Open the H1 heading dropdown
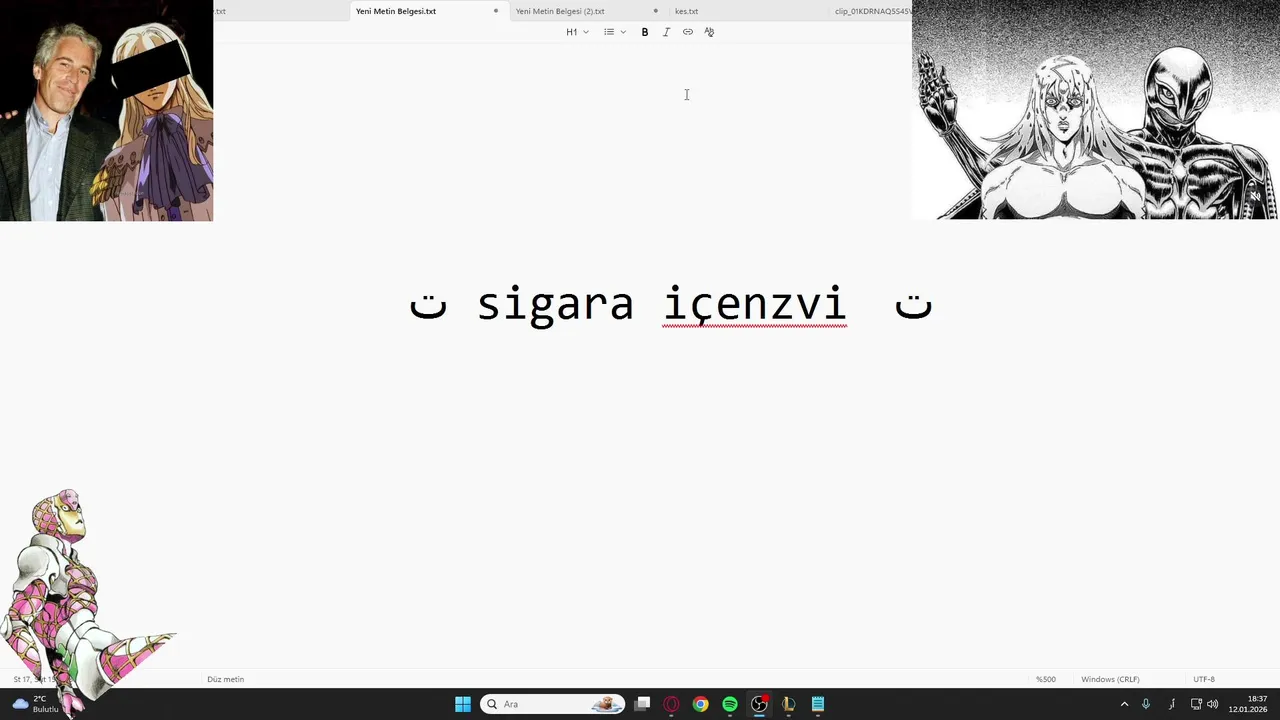The height and width of the screenshot is (720, 1280). click(x=577, y=32)
